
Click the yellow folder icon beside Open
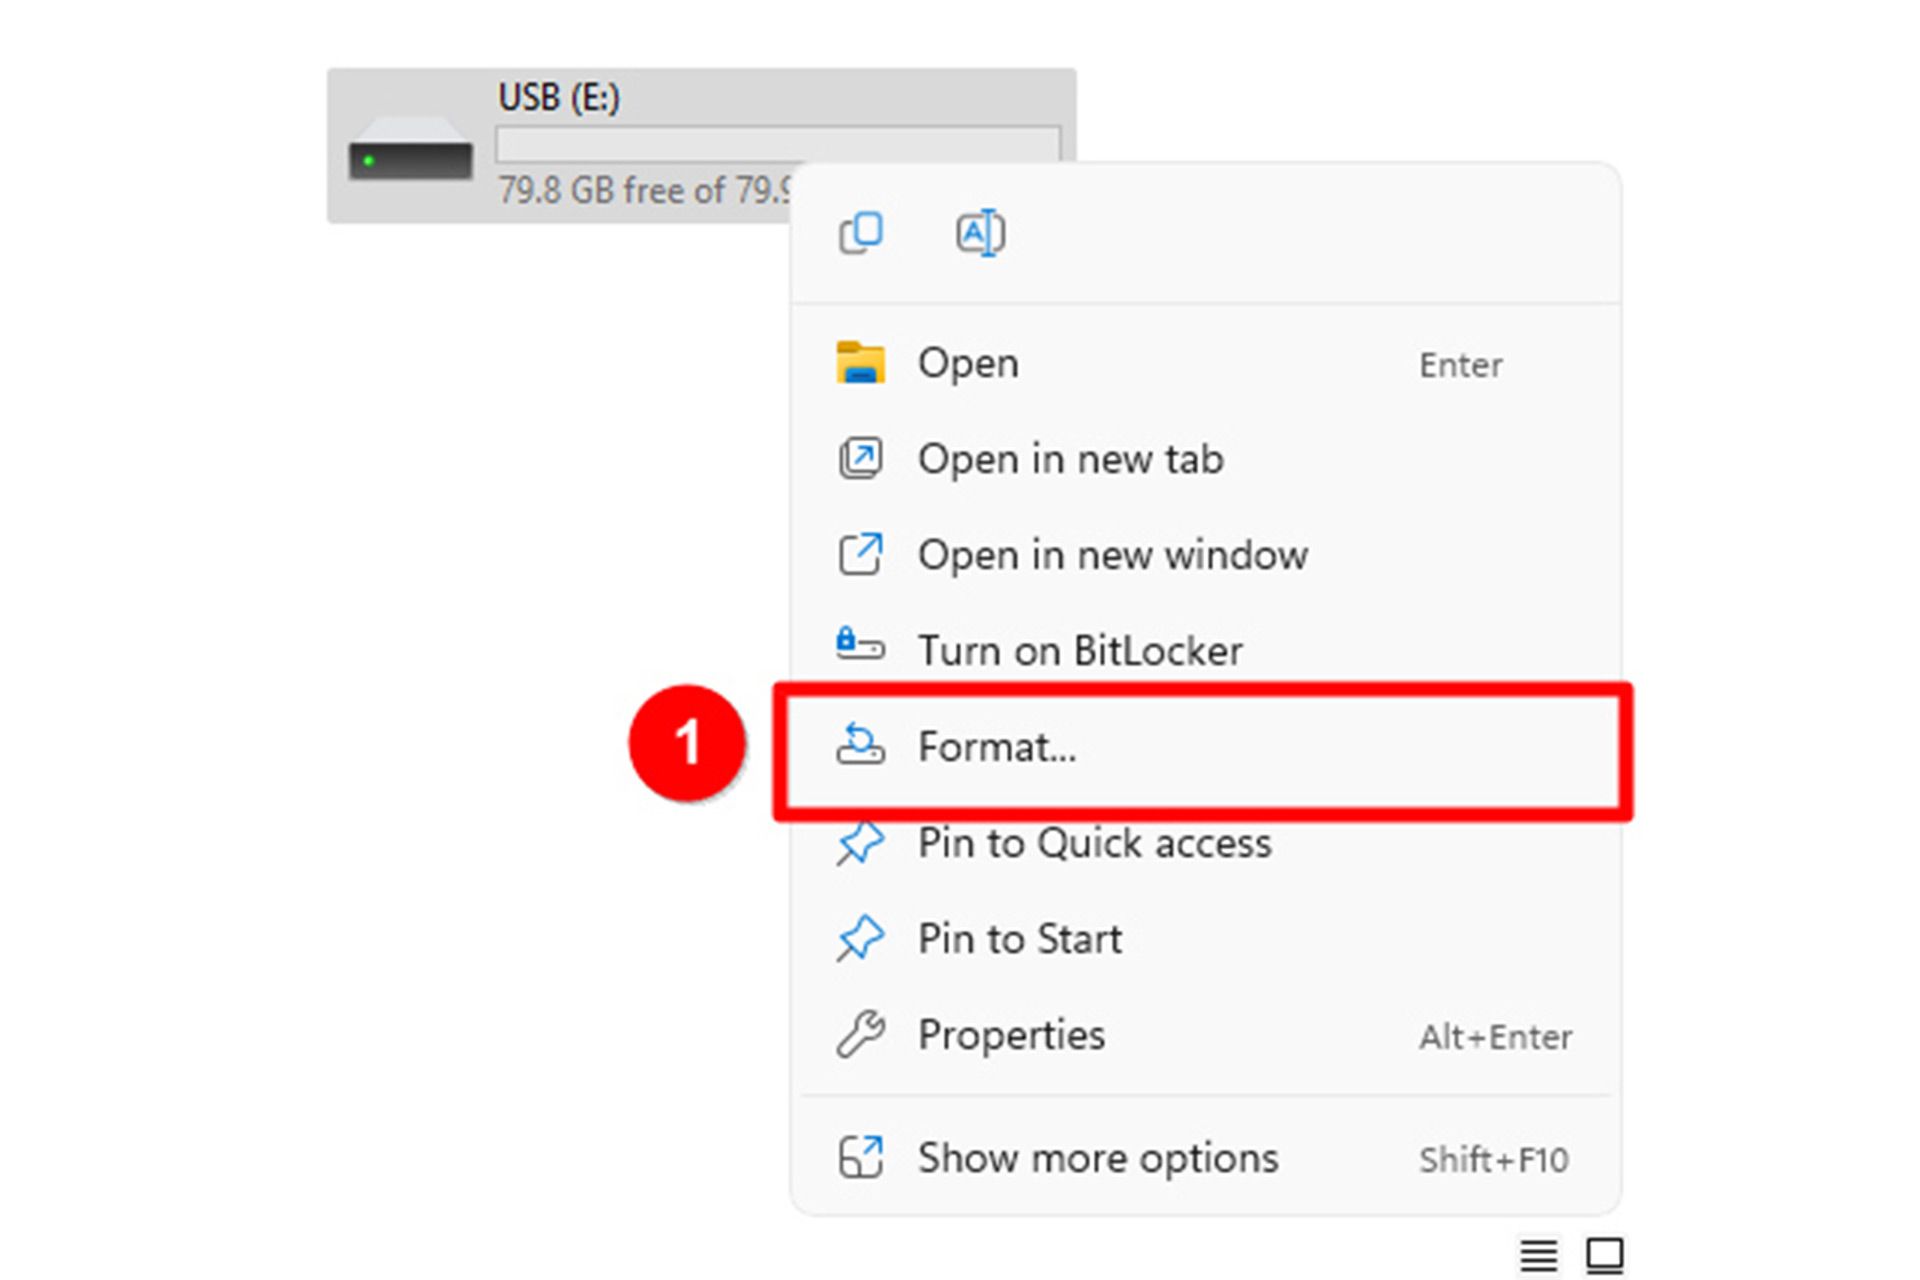860,363
